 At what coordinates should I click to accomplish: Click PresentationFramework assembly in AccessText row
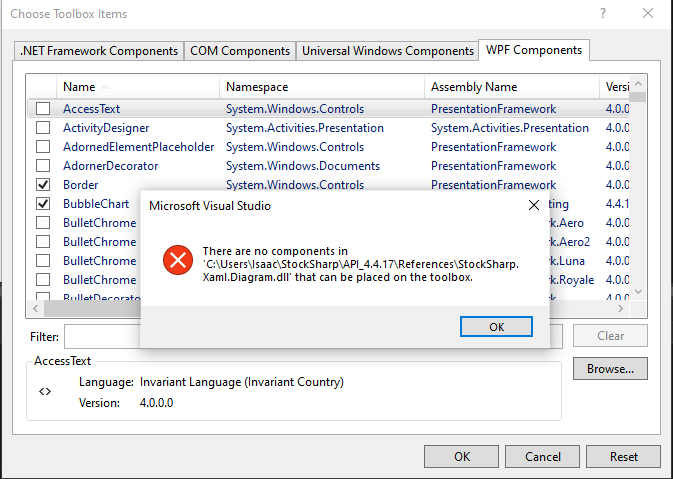click(494, 109)
